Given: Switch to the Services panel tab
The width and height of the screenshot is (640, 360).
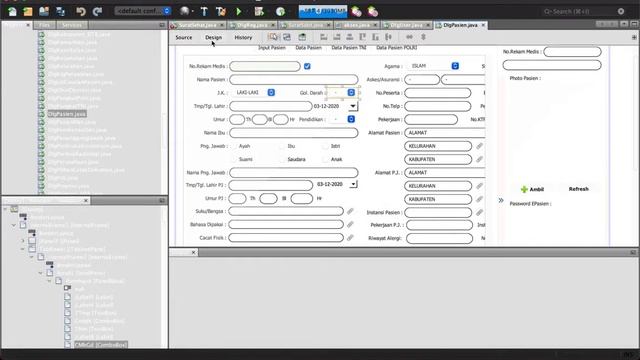Looking at the screenshot, I should click(72, 25).
